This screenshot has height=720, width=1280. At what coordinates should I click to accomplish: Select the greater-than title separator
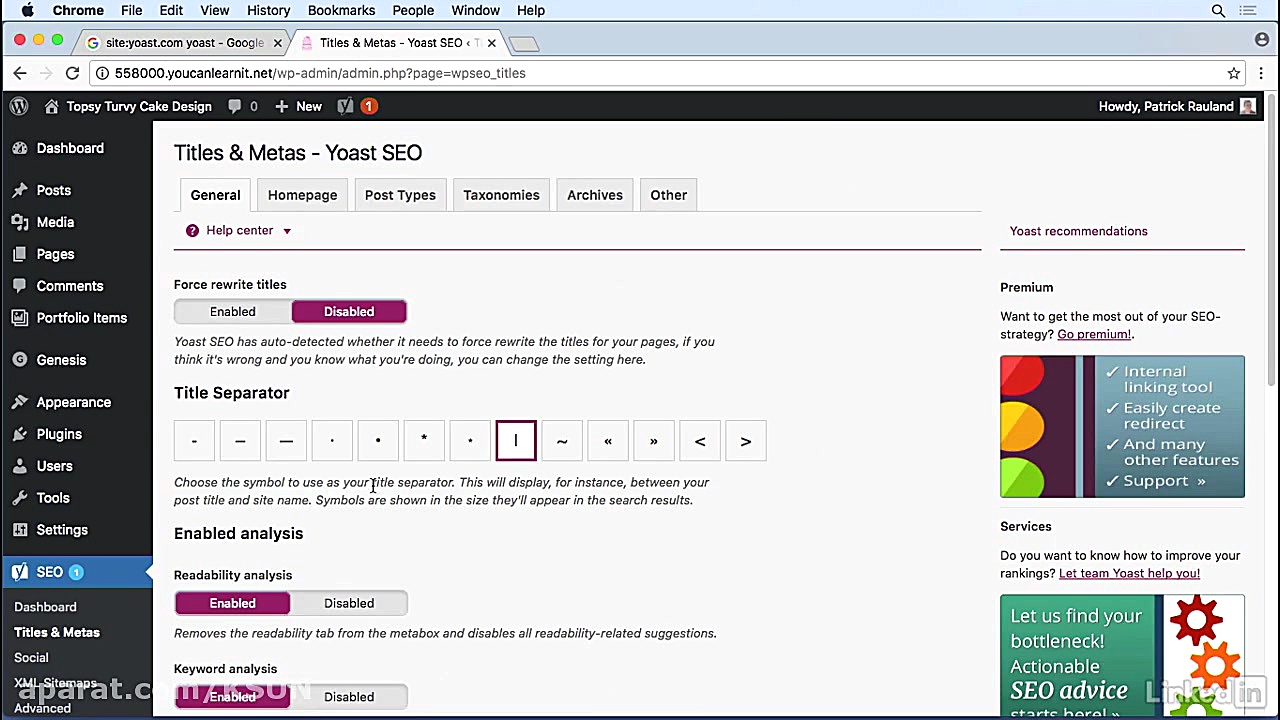746,441
